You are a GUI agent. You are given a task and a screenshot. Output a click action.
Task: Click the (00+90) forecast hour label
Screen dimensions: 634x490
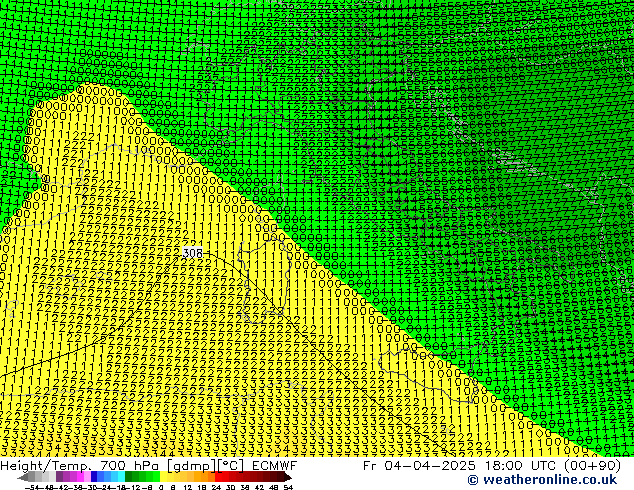(593, 466)
